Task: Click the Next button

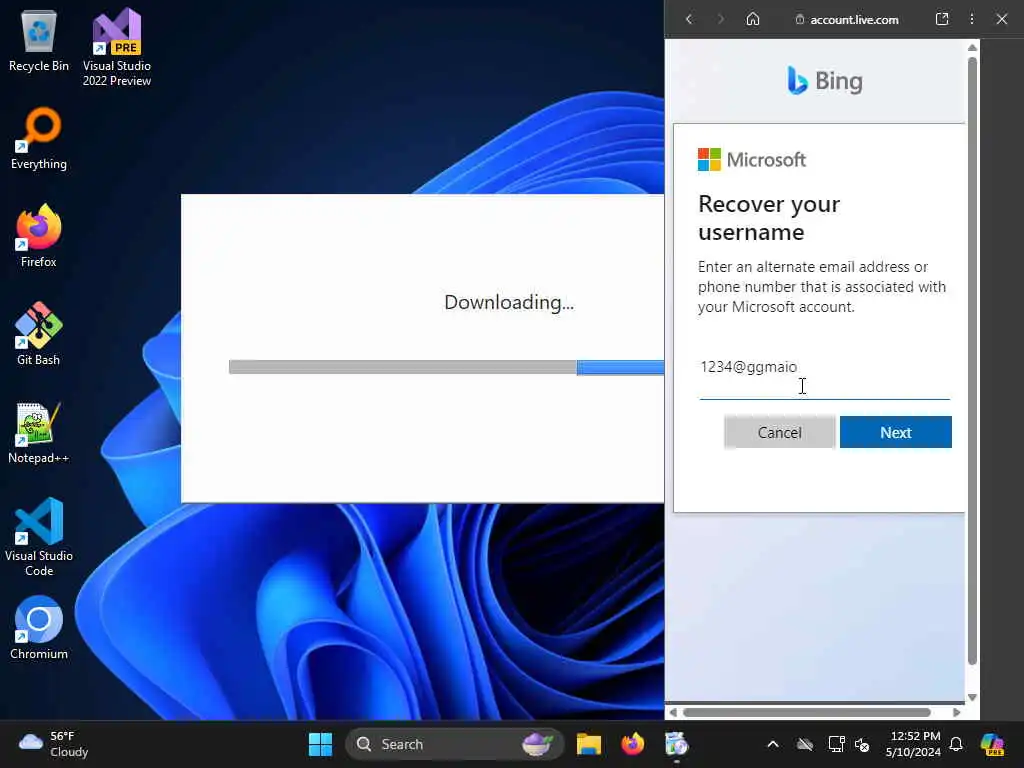Action: coord(895,432)
